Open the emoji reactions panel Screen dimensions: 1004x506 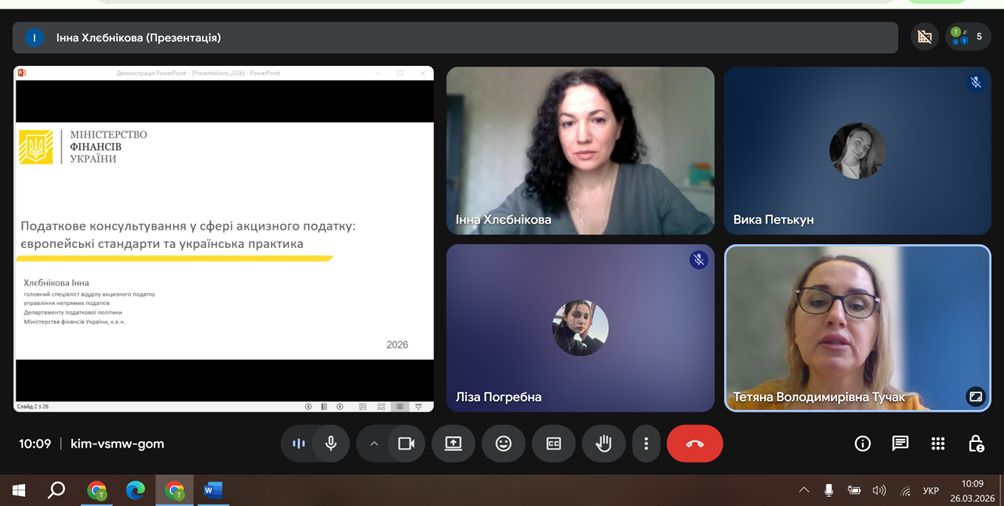[x=503, y=443]
